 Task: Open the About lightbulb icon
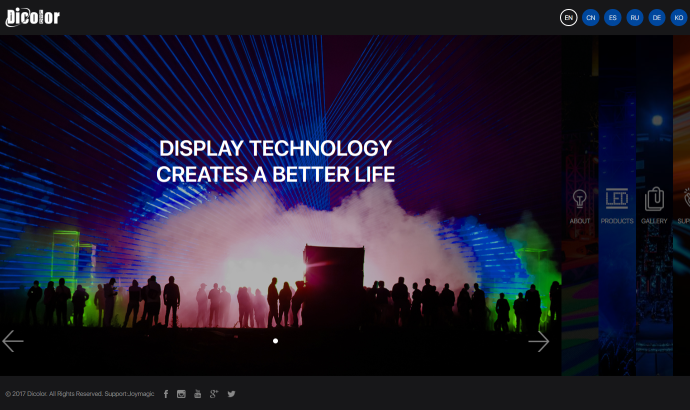pos(580,199)
